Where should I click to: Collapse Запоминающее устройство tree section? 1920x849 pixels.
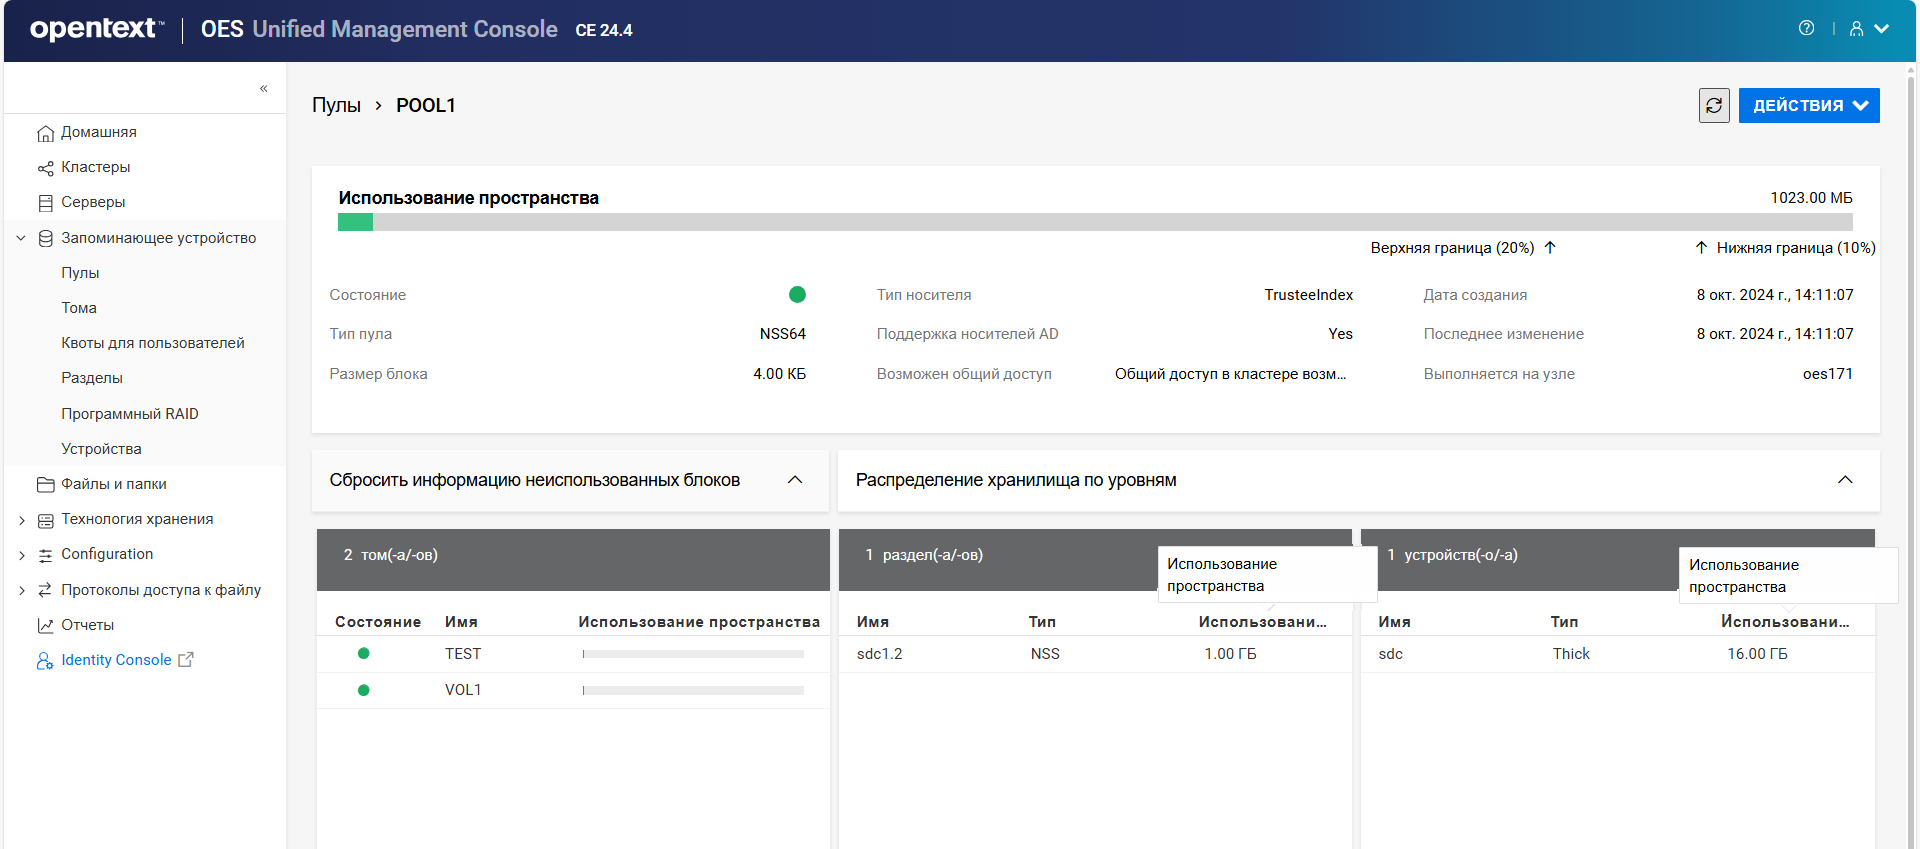click(x=21, y=238)
